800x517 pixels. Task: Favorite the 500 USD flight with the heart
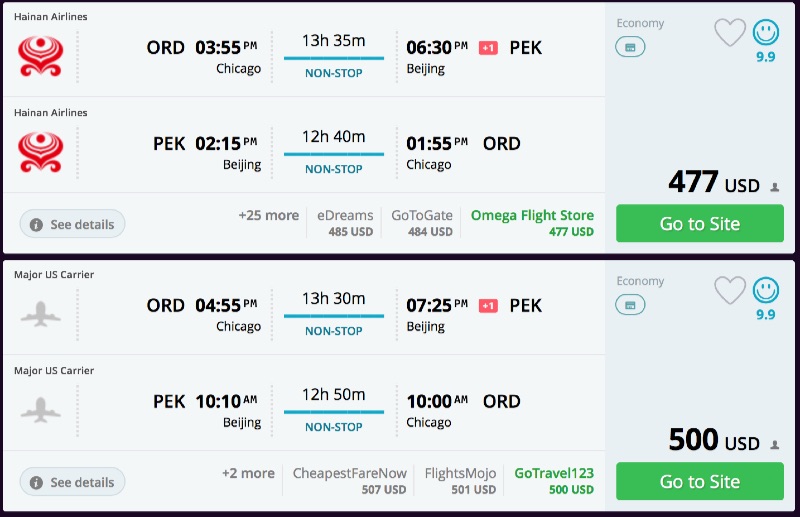tap(730, 291)
